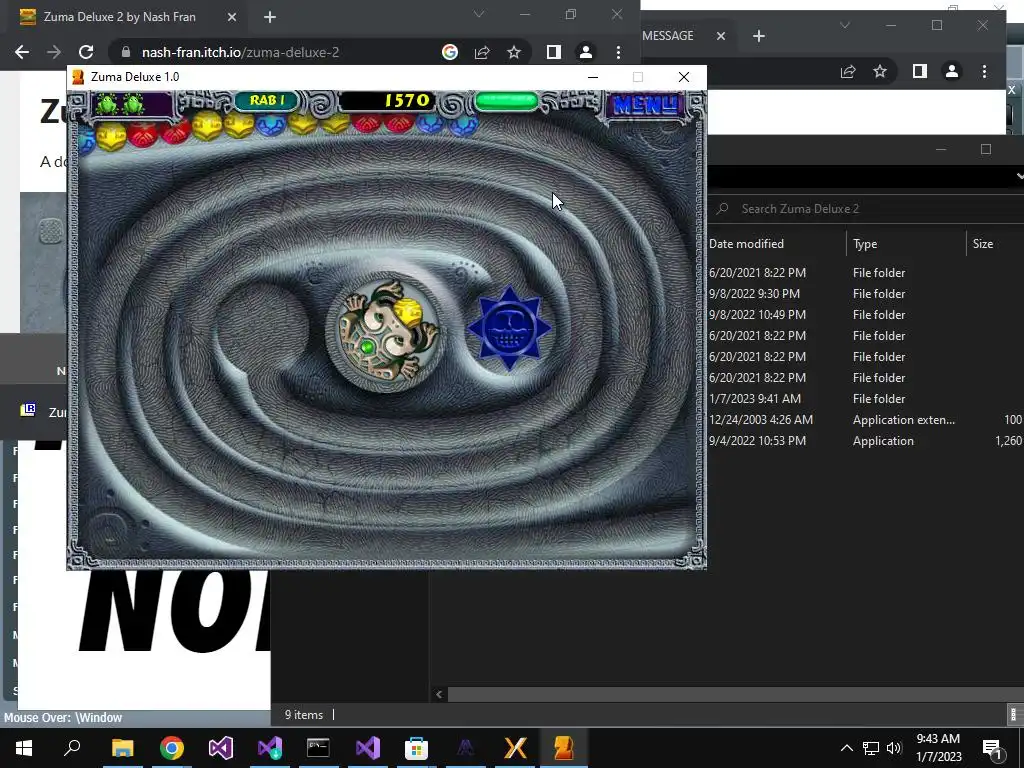Go back in the Zuma Deluxe Chrome window
1024x768 pixels.
22,52
